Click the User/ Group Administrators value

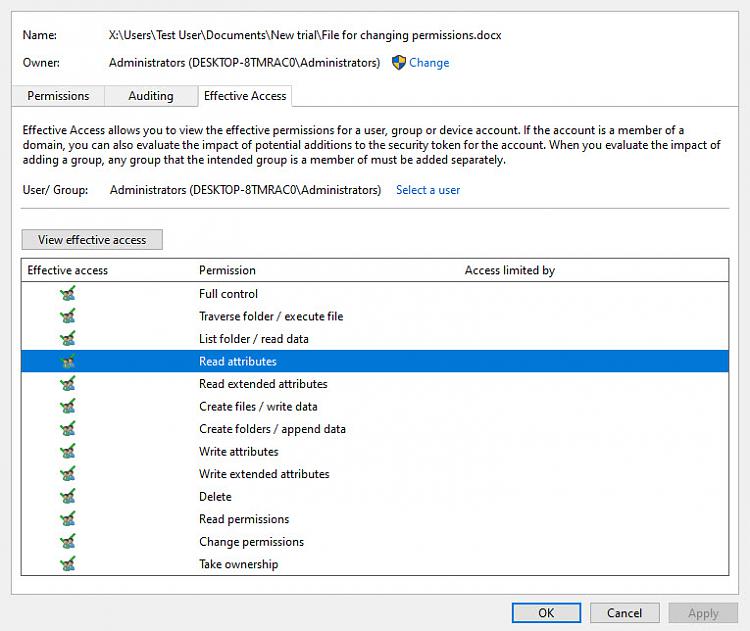[245, 190]
